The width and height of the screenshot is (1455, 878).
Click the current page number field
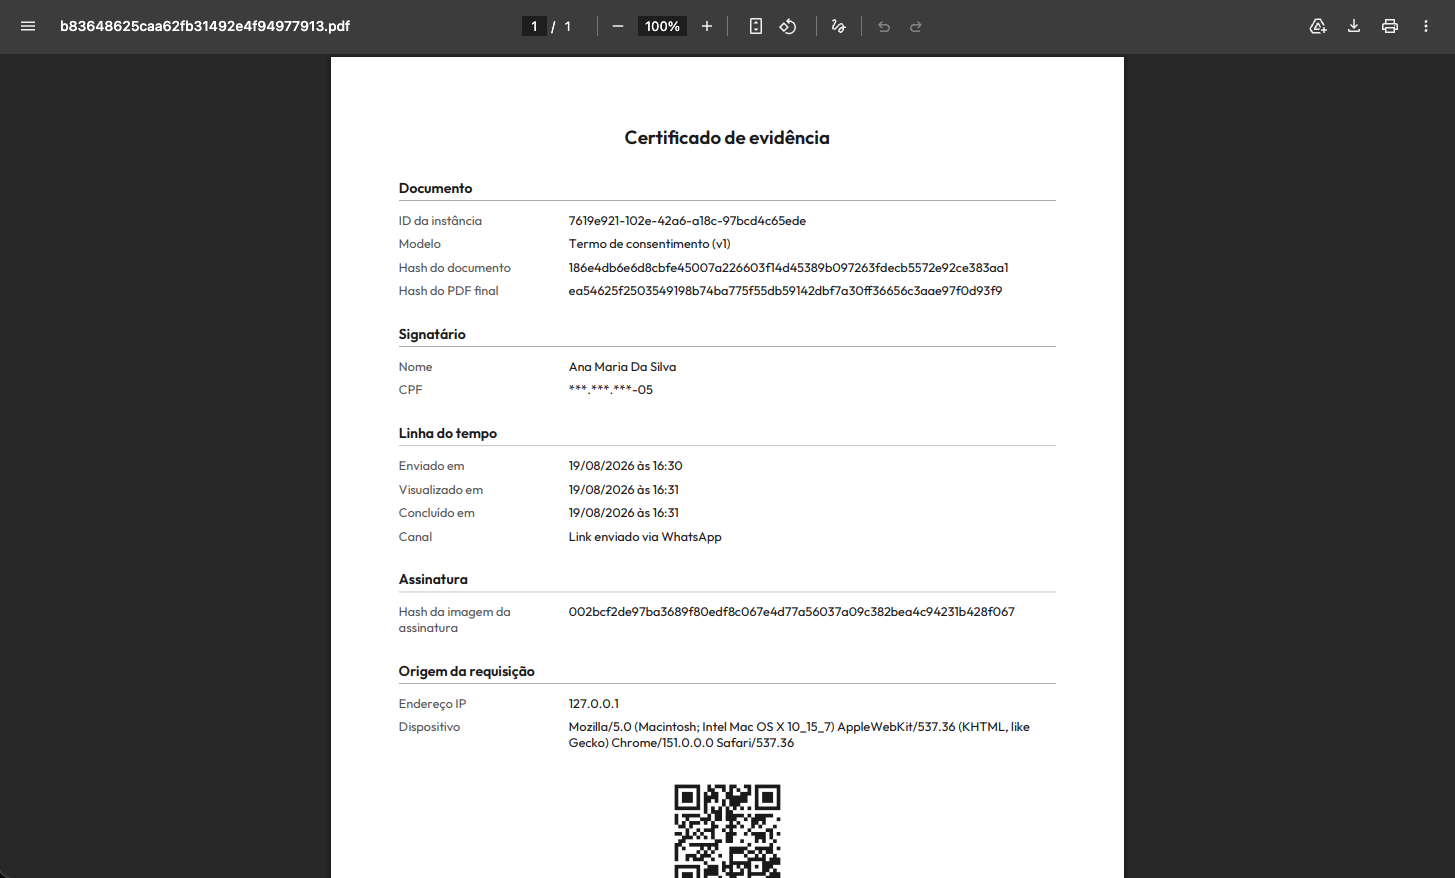534,26
